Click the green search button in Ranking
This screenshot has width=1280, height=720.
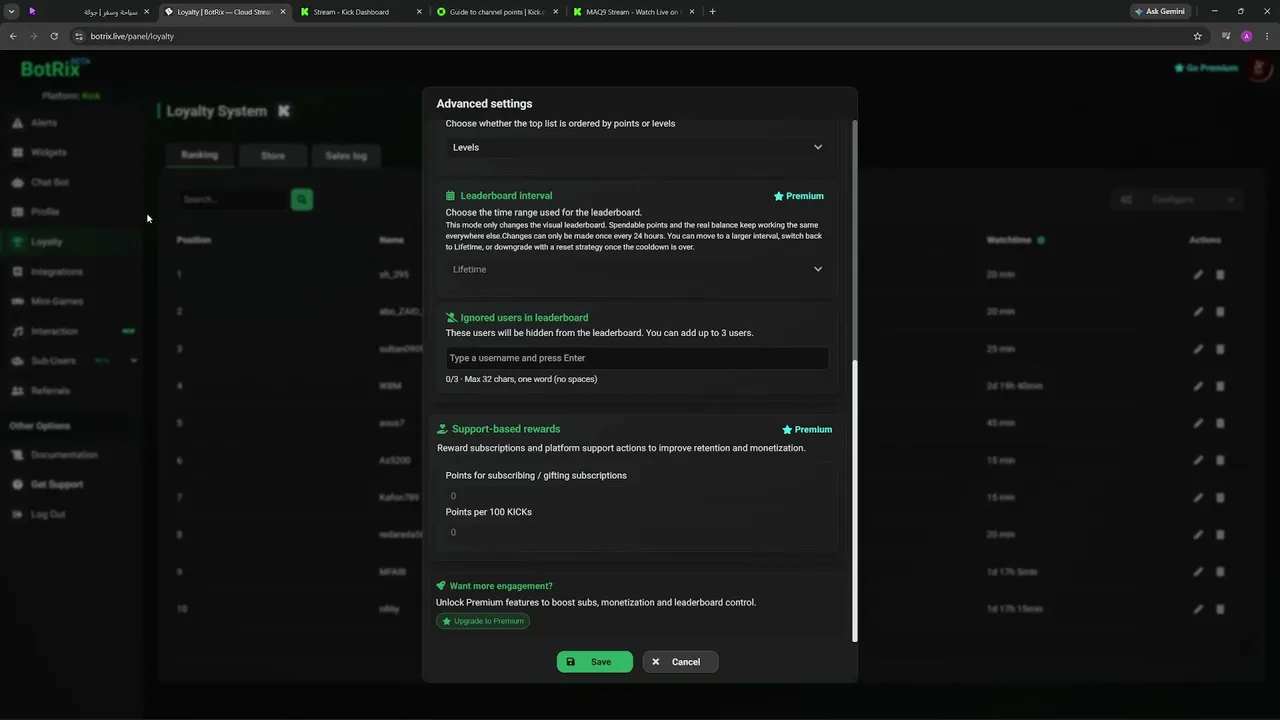(x=302, y=200)
